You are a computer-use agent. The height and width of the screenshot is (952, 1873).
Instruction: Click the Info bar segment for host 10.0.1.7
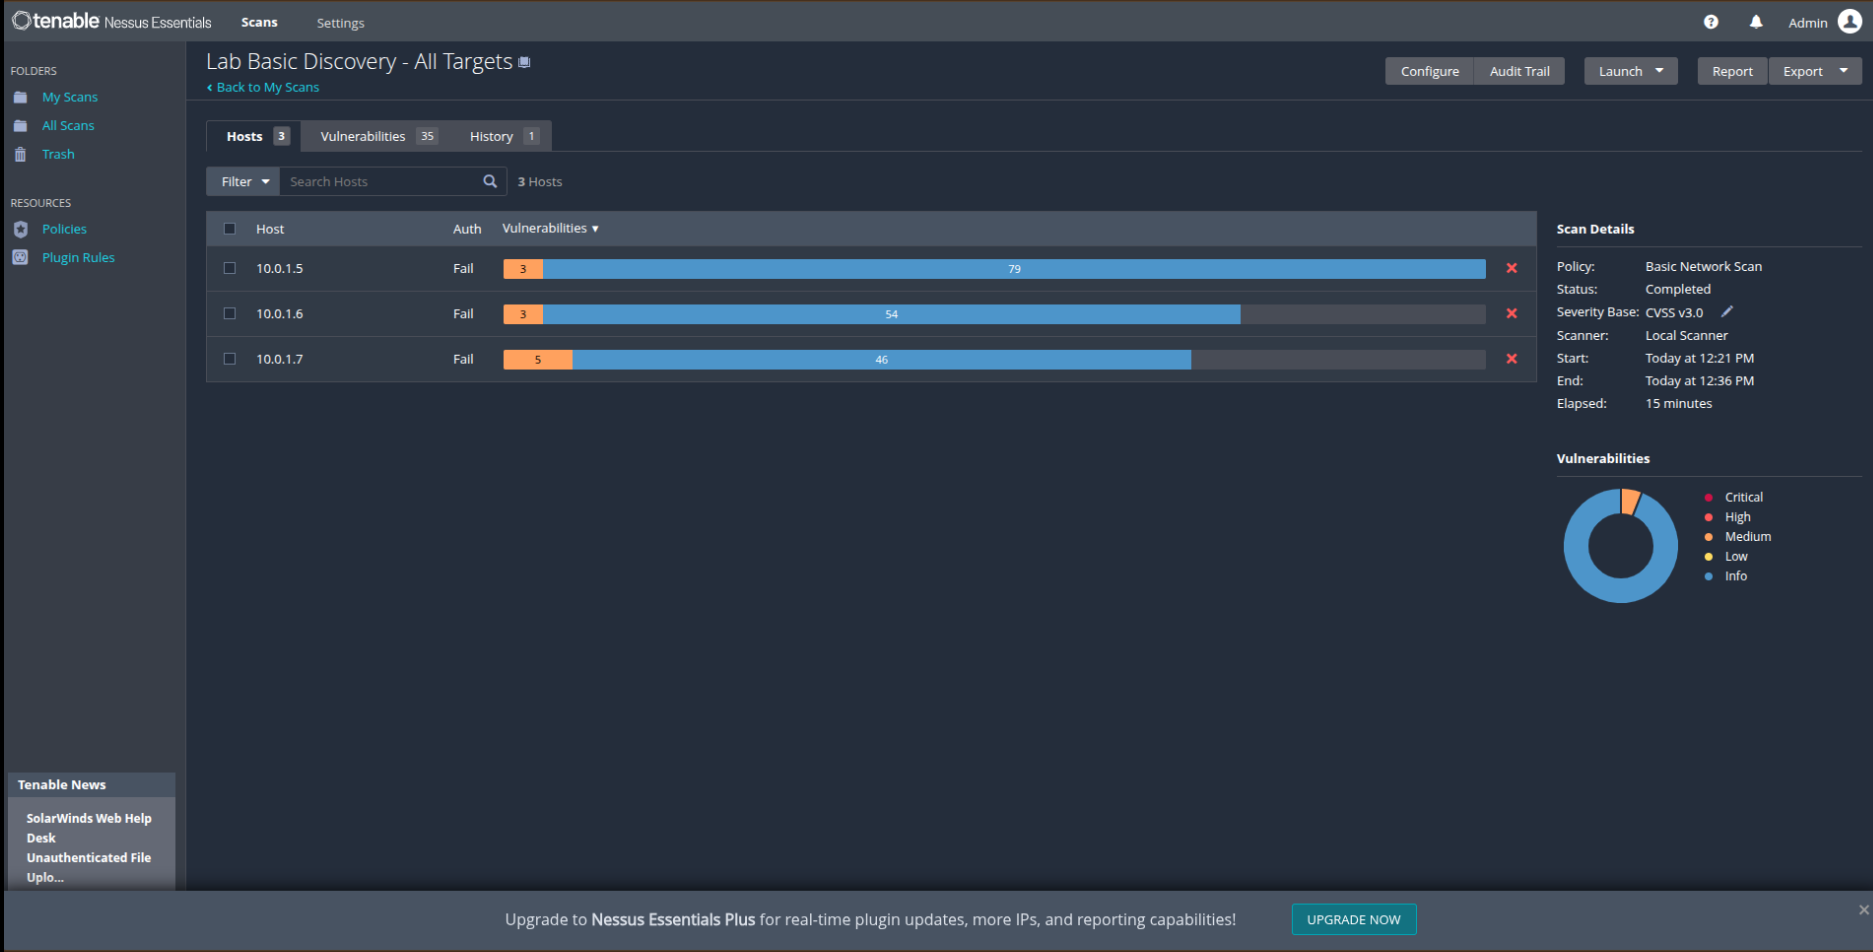point(881,359)
